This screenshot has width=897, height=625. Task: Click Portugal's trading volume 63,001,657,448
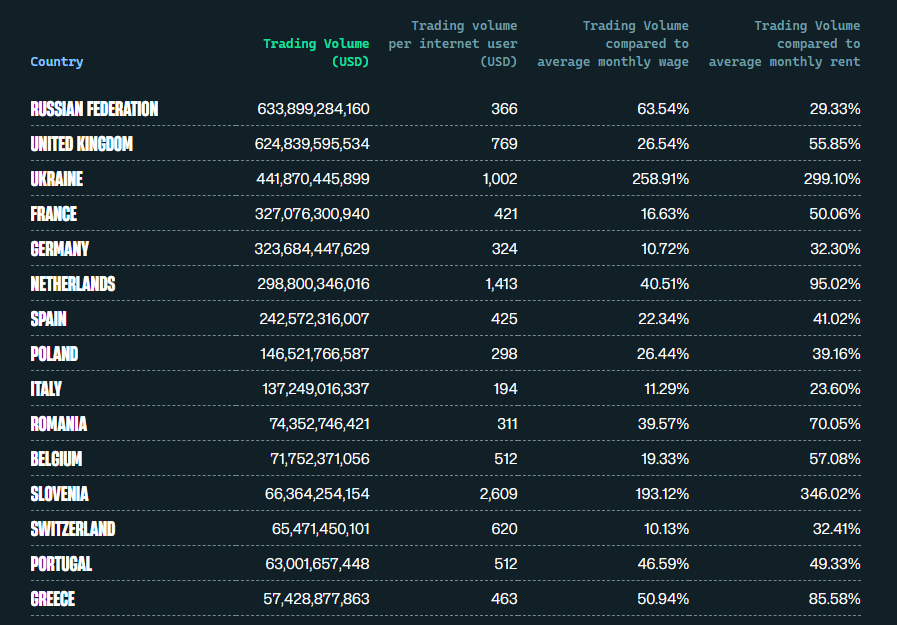[317, 564]
